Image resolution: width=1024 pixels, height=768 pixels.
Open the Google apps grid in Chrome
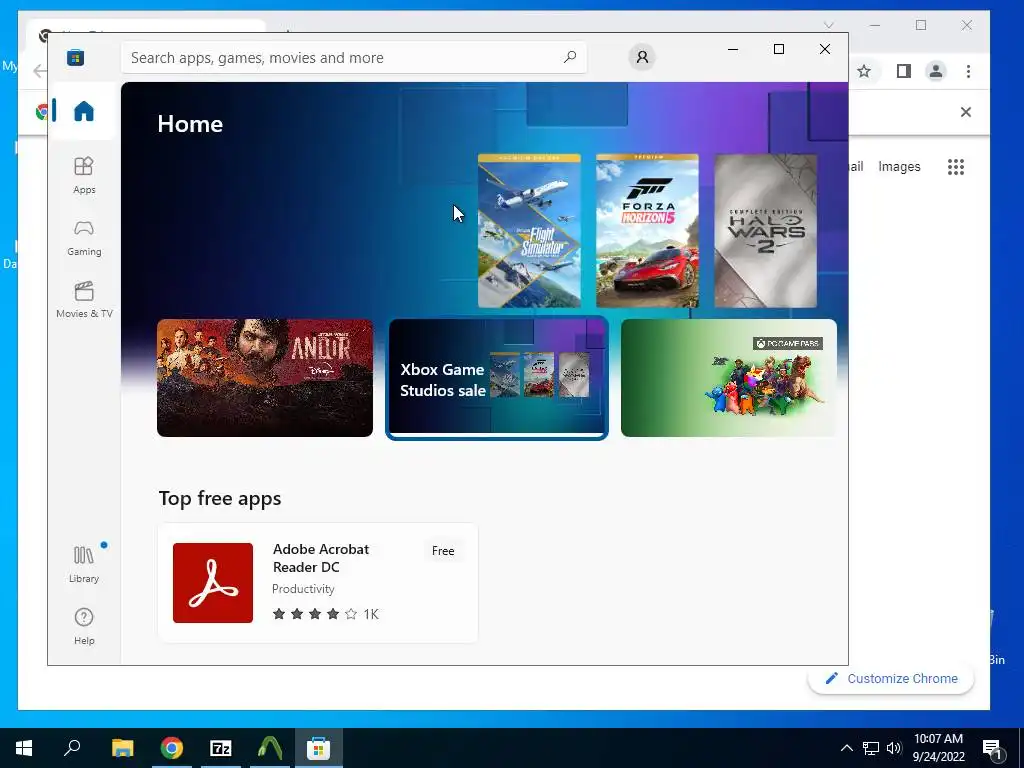pyautogui.click(x=955, y=167)
